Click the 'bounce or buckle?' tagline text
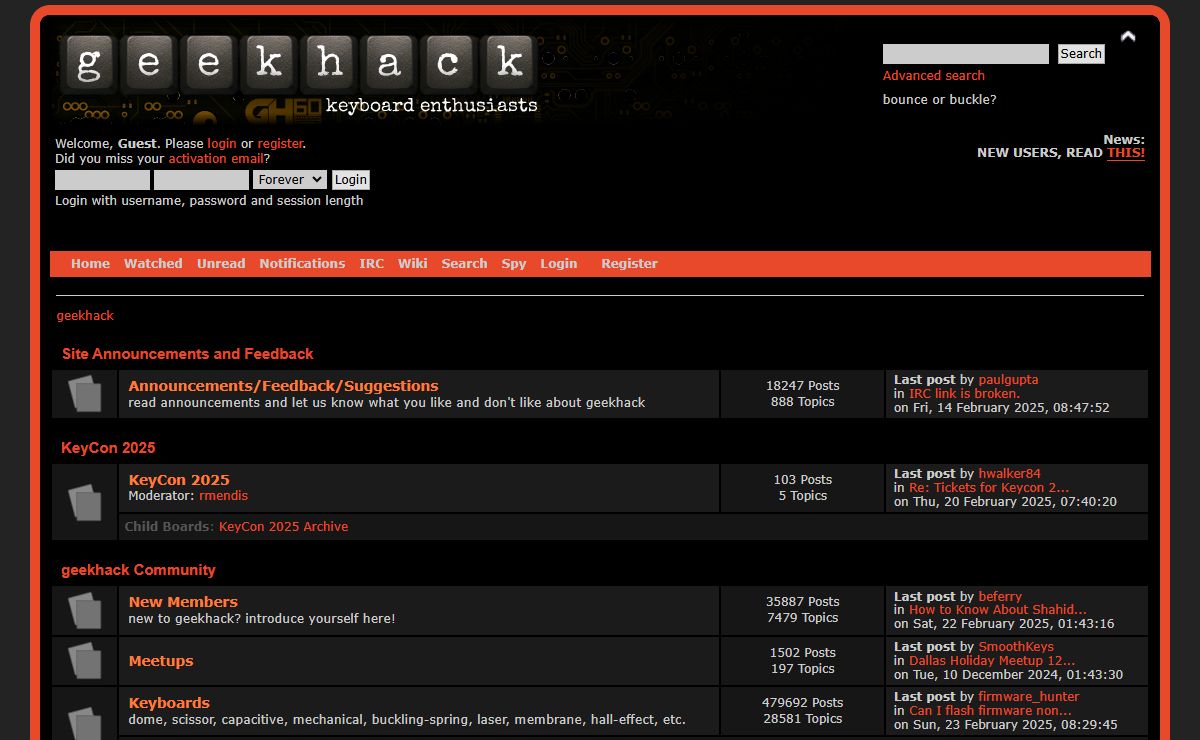Screen dimensions: 1200x740 click(x=940, y=100)
